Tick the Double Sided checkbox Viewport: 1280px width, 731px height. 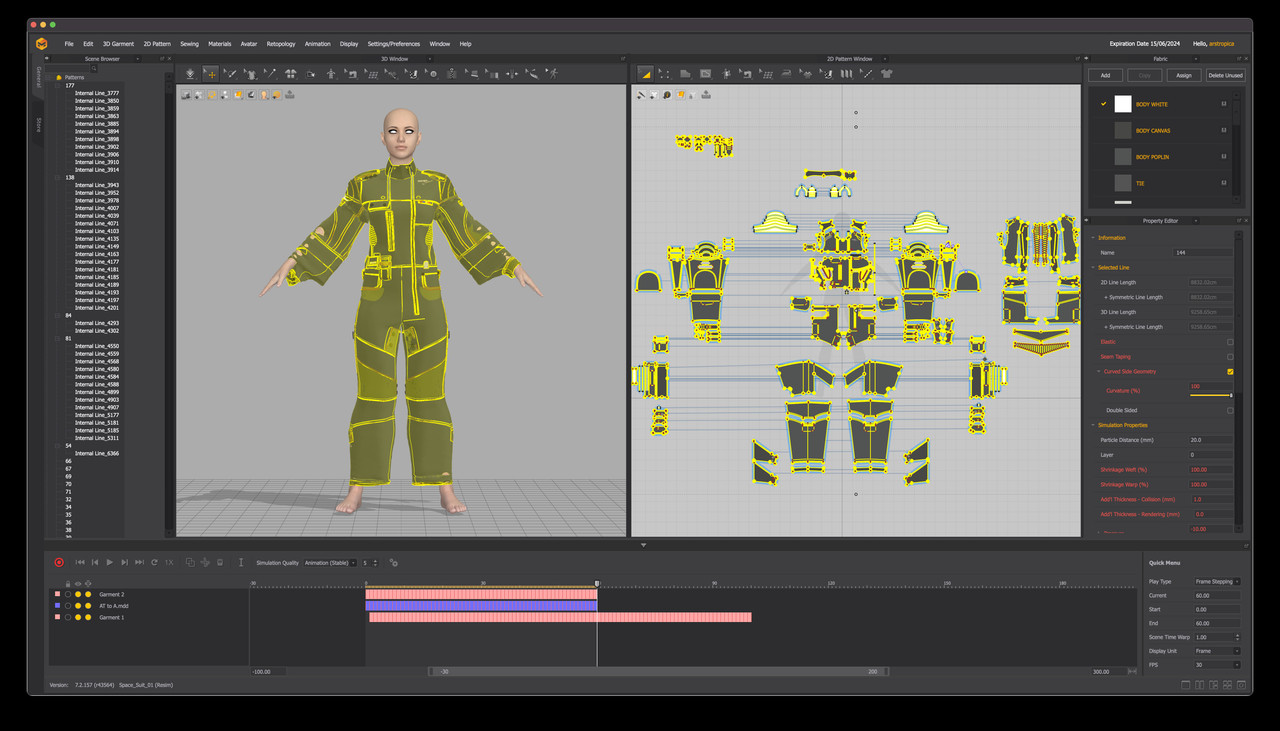tap(1230, 410)
